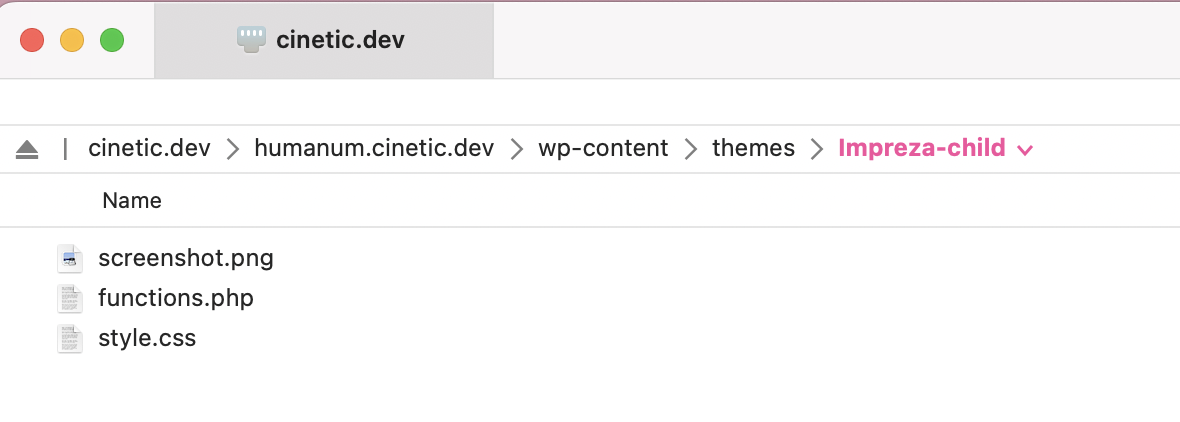The height and width of the screenshot is (422, 1180).
Task: Select the functions.php file icon
Action: 69,298
